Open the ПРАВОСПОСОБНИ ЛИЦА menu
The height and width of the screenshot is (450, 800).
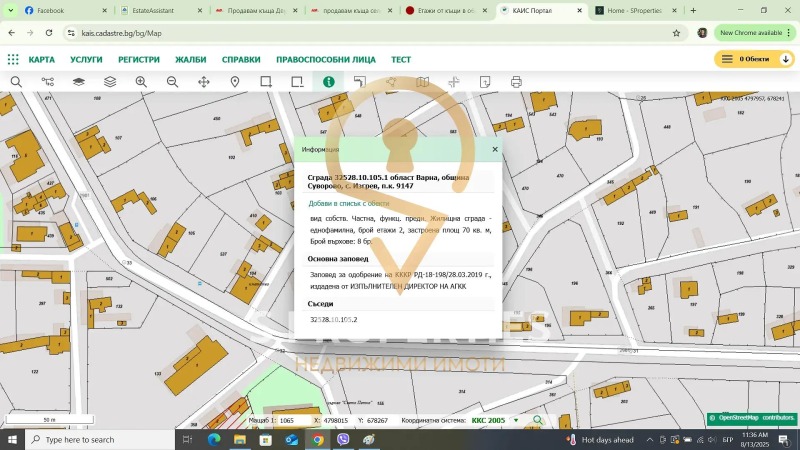[327, 60]
